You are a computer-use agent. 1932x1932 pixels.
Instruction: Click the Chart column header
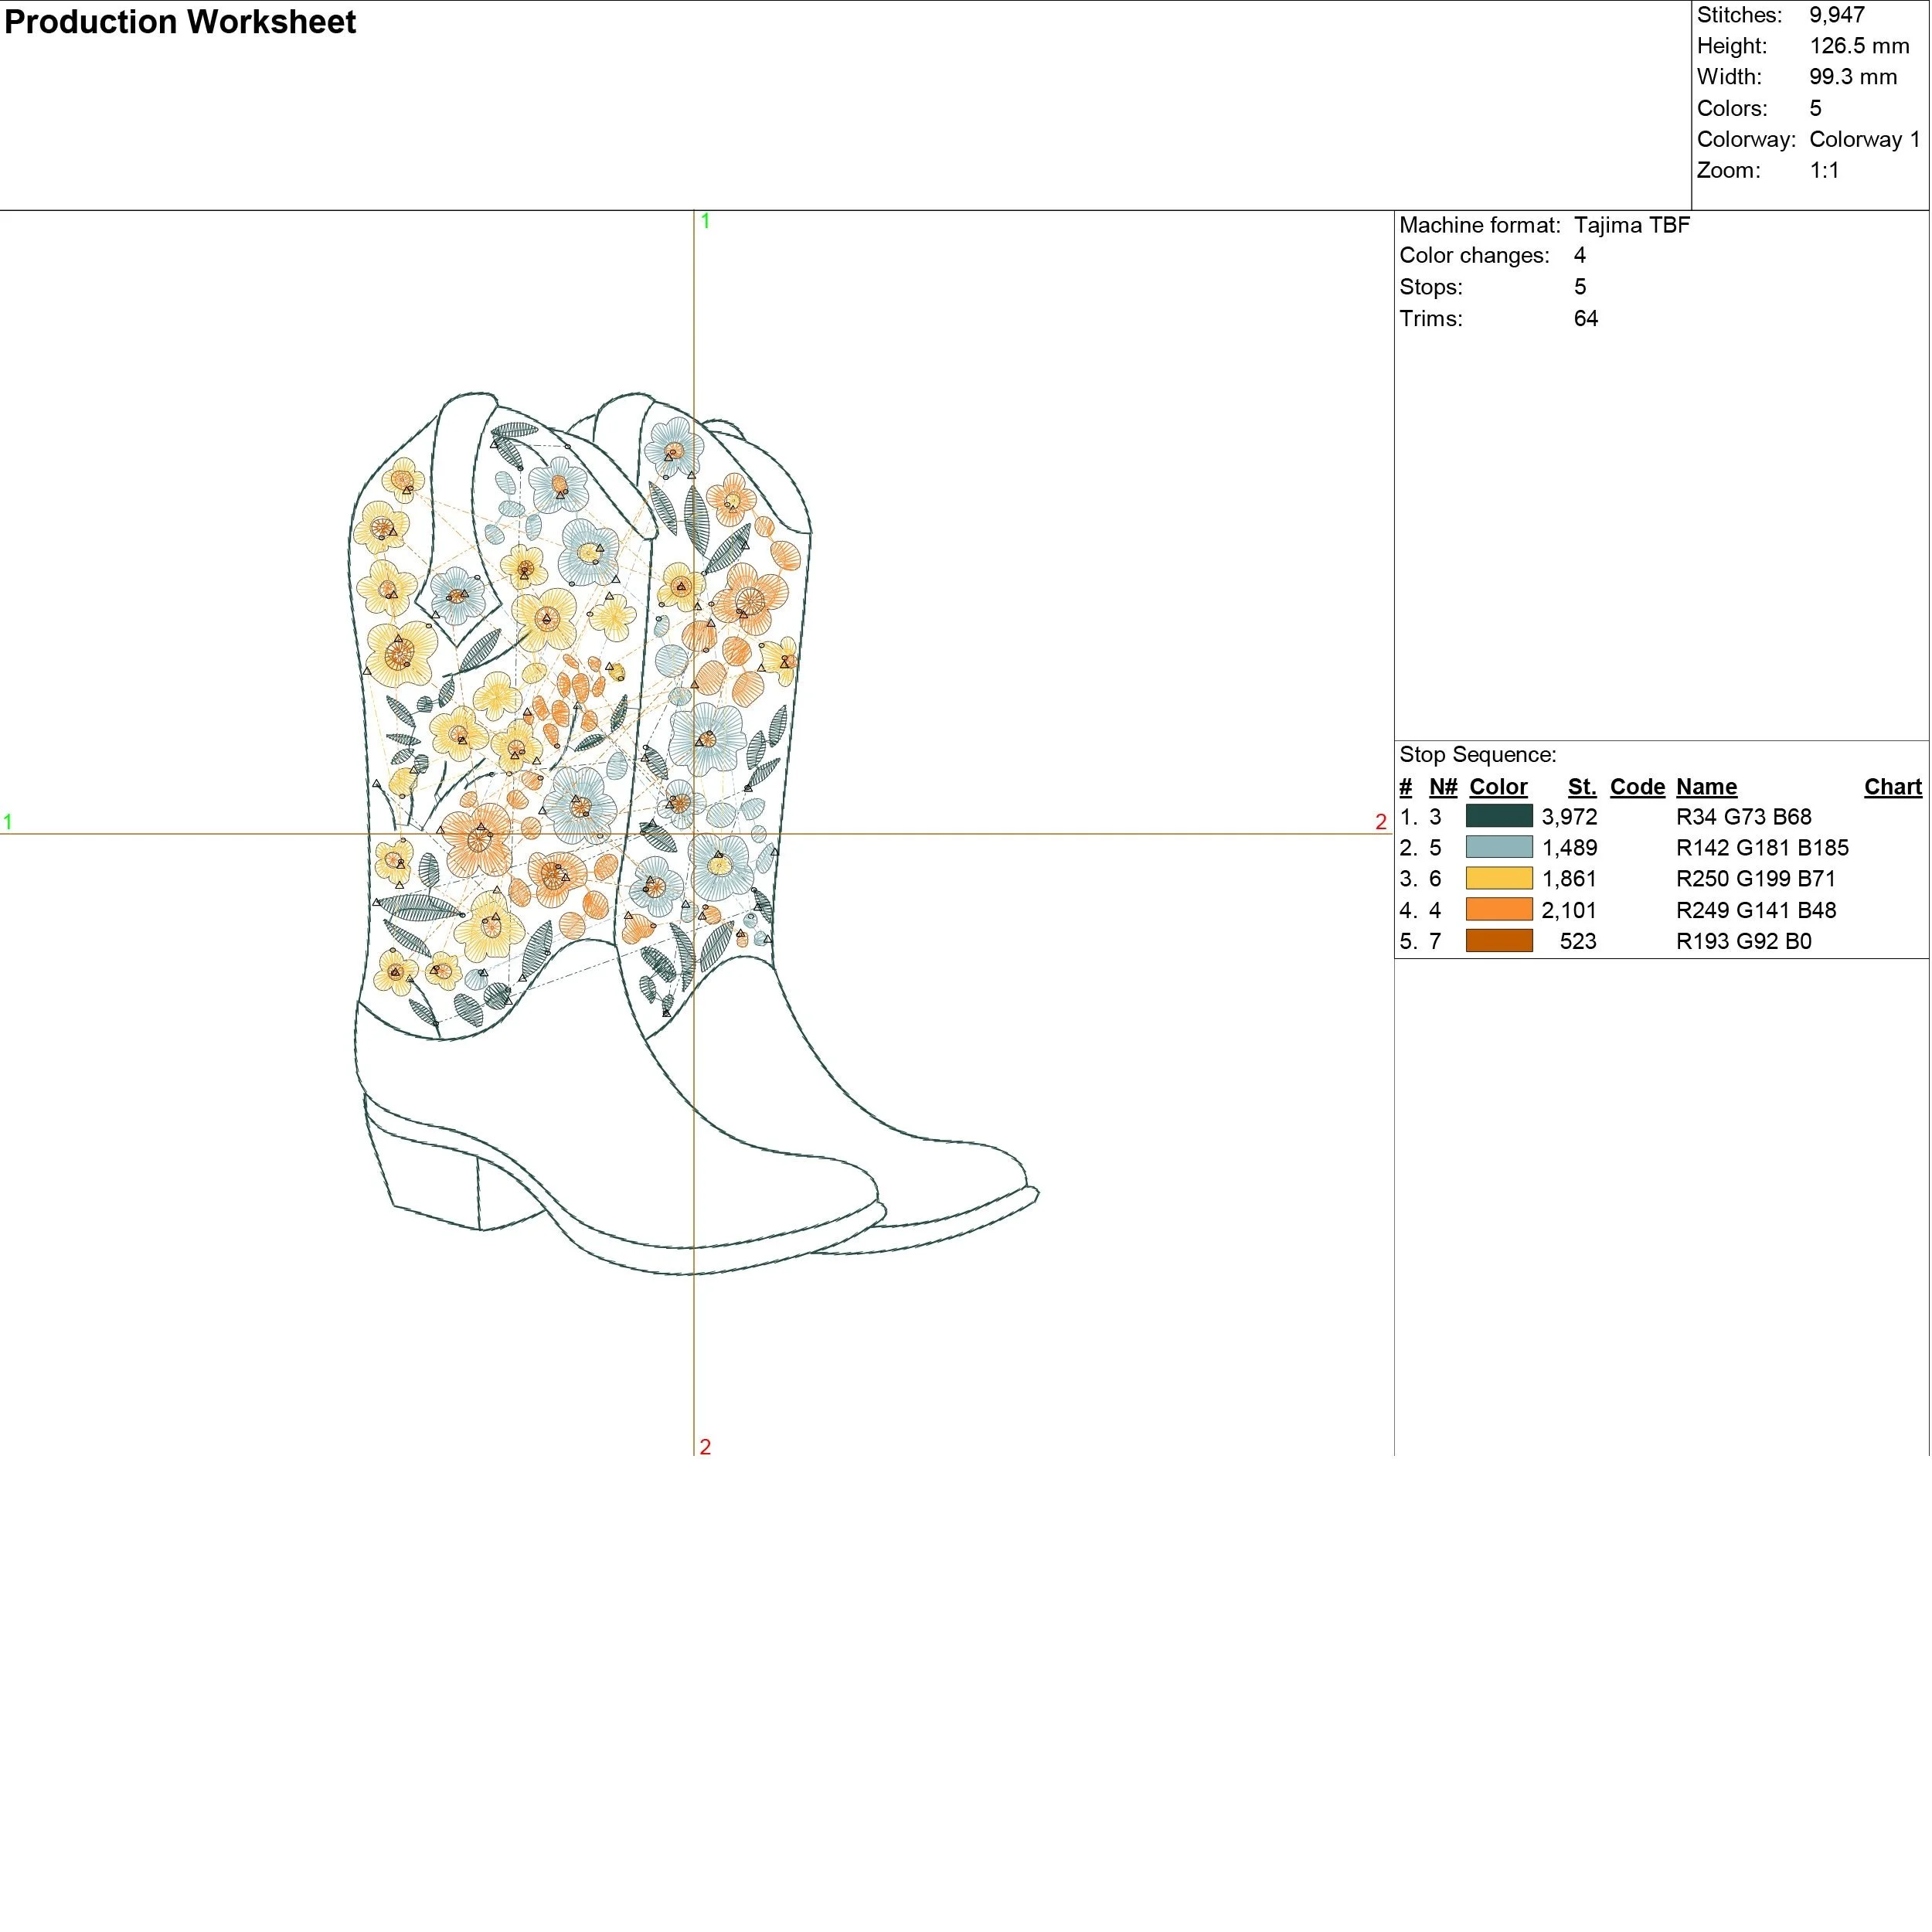[x=1892, y=786]
